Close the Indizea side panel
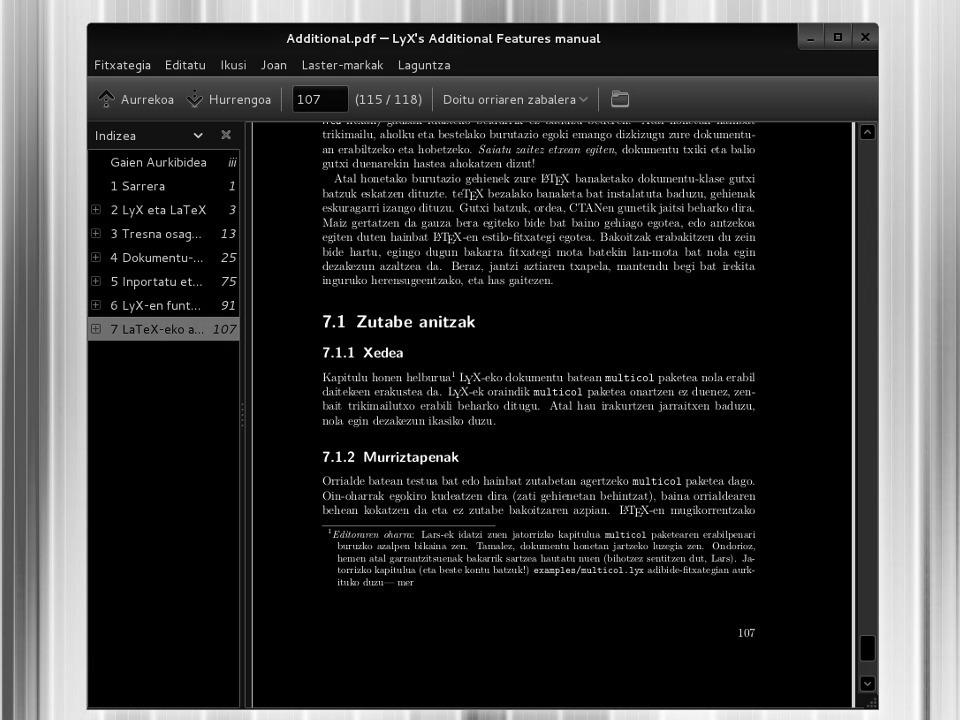 [x=226, y=135]
